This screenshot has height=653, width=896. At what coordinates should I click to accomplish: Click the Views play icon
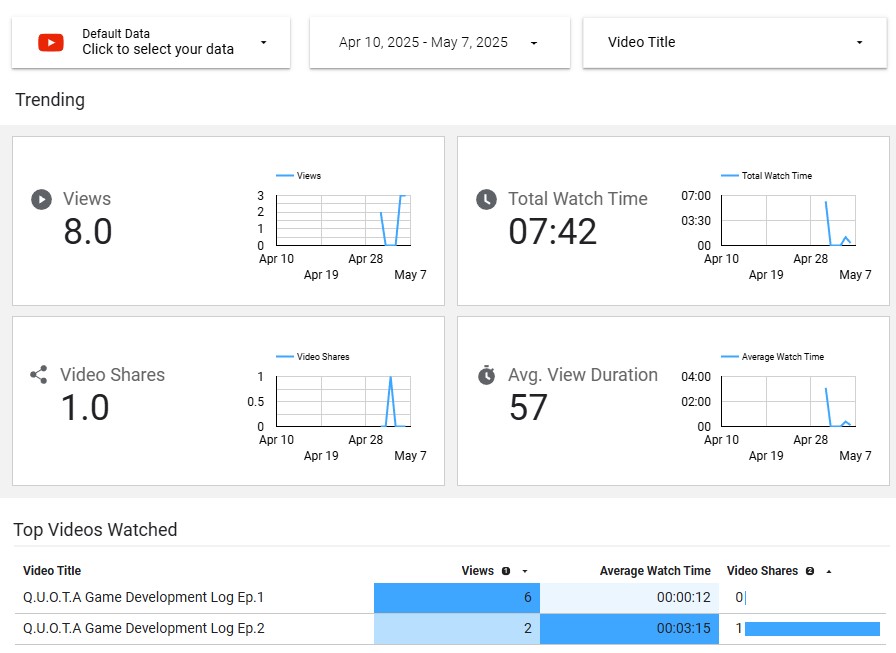tap(41, 199)
